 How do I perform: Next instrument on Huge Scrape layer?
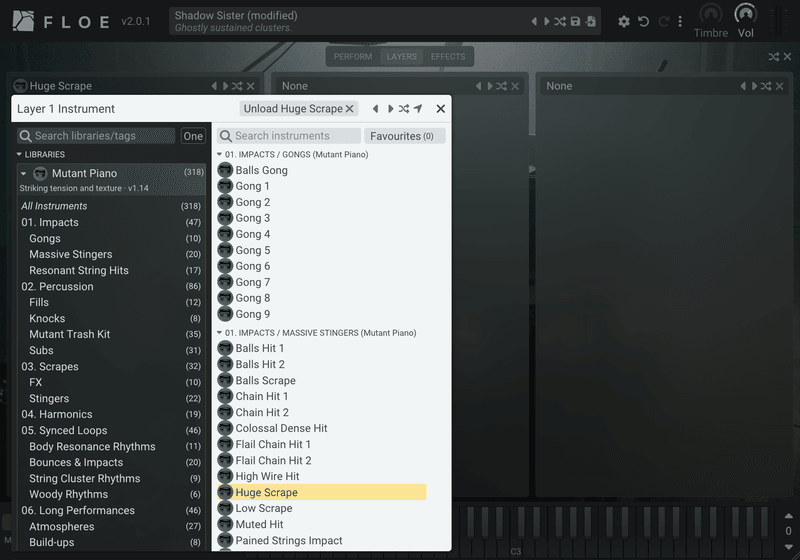tap(226, 86)
